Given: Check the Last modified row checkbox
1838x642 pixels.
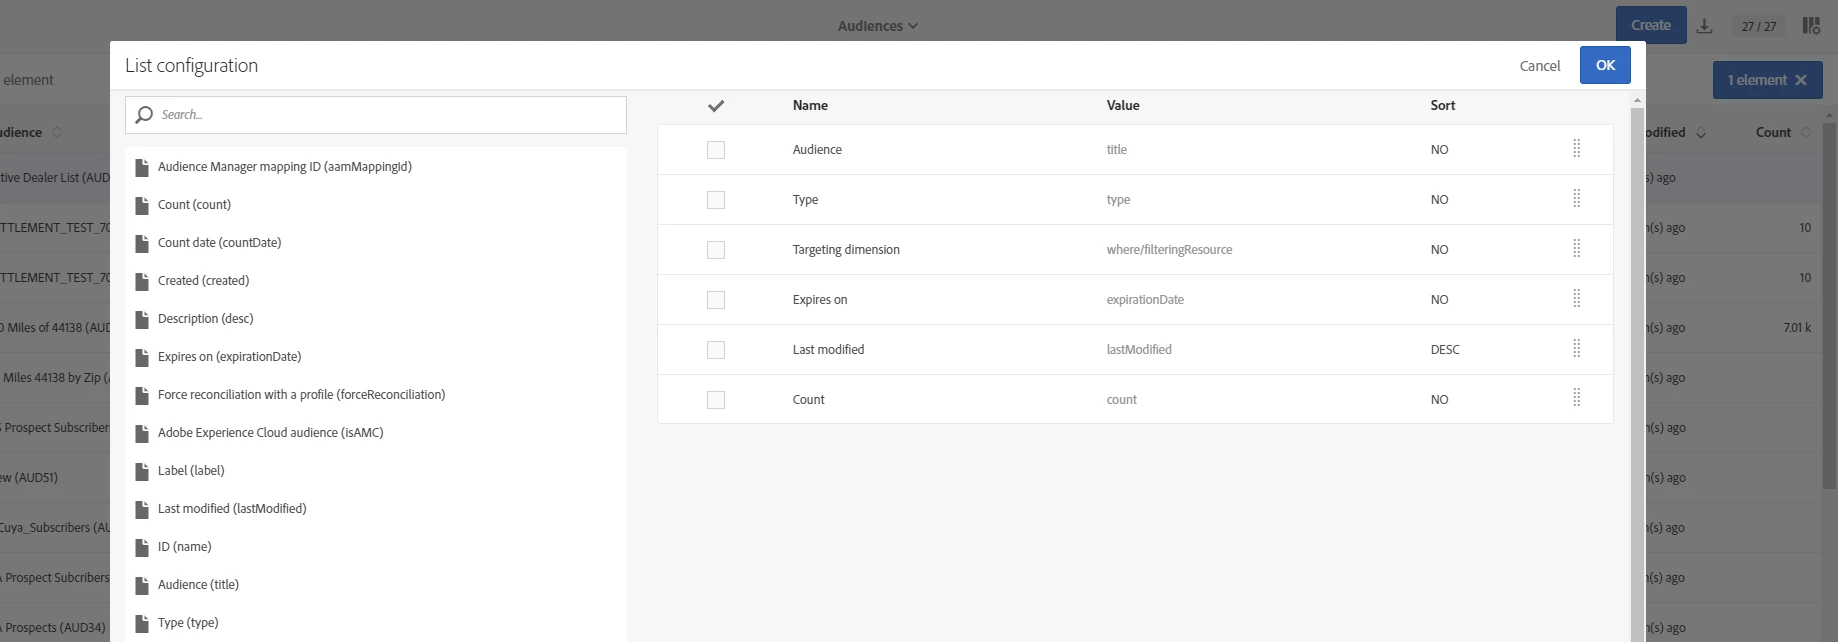Looking at the screenshot, I should click(x=716, y=350).
